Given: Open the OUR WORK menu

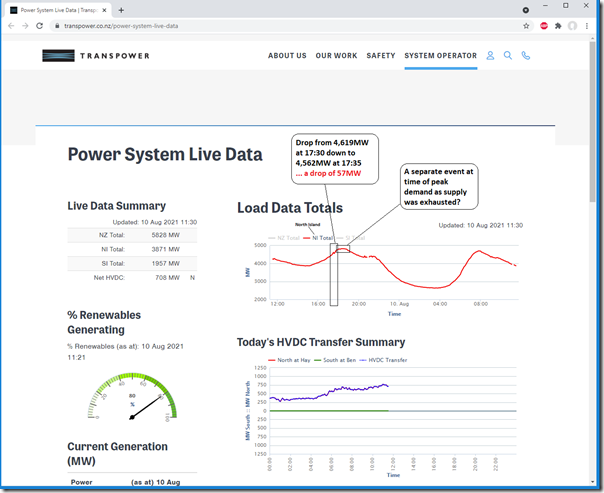Looking at the screenshot, I should click(336, 56).
